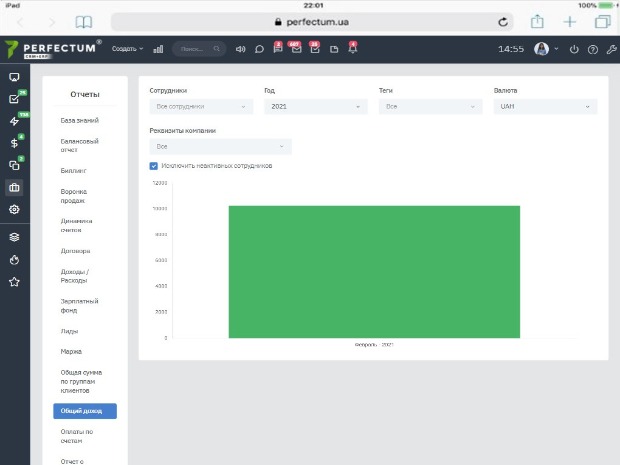Uncheck 'Исключить неактивных сотрудников' checkbox
Image resolution: width=620 pixels, height=465 pixels.
coord(153,166)
